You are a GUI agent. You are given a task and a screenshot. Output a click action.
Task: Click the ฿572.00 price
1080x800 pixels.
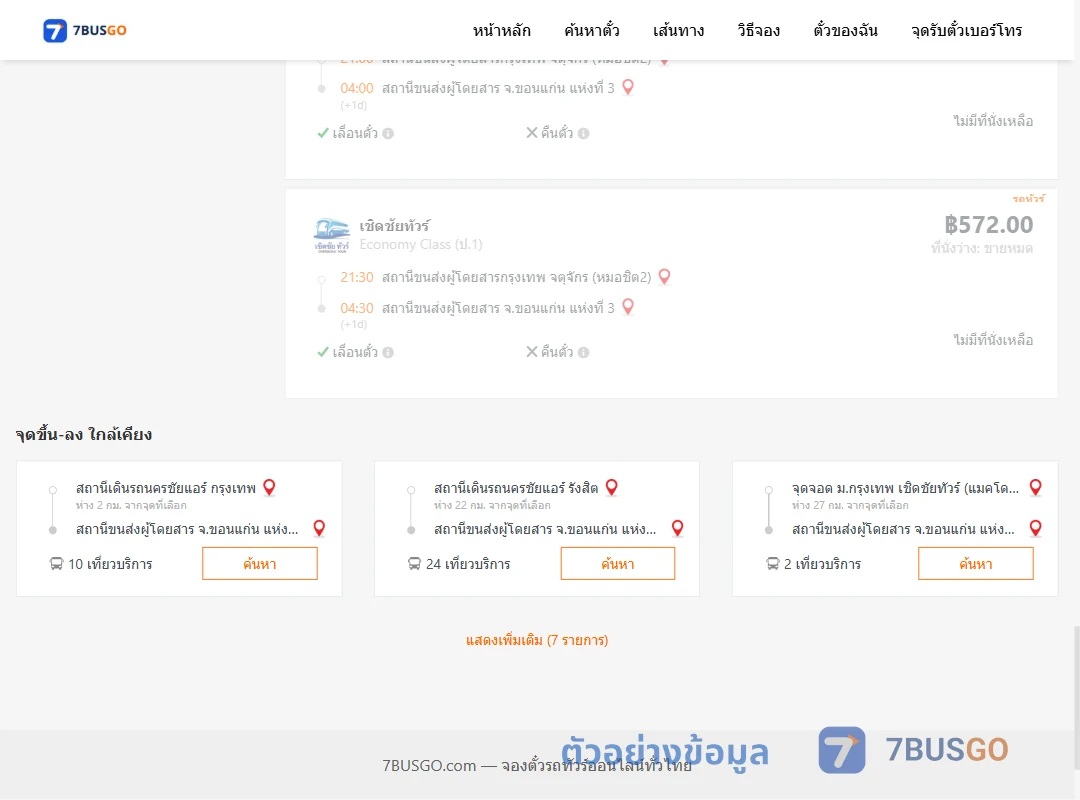(x=988, y=225)
